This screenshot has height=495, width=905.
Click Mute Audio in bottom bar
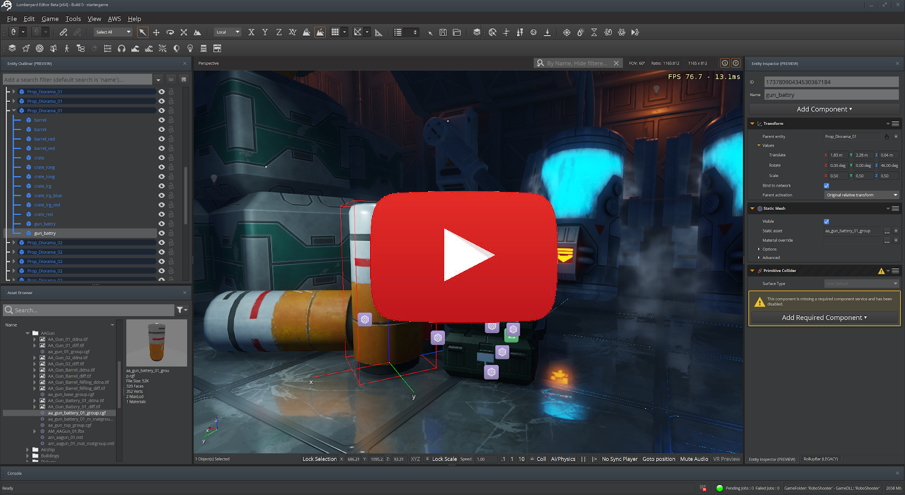[x=694, y=459]
